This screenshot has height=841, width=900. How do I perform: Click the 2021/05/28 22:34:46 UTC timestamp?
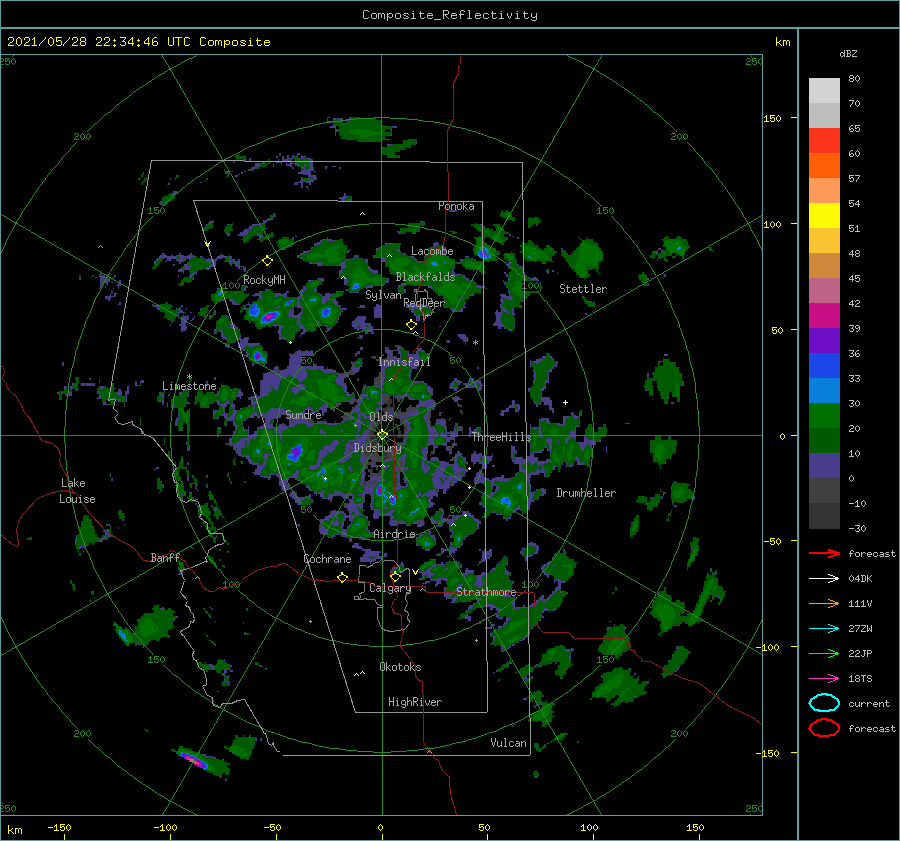coord(99,42)
